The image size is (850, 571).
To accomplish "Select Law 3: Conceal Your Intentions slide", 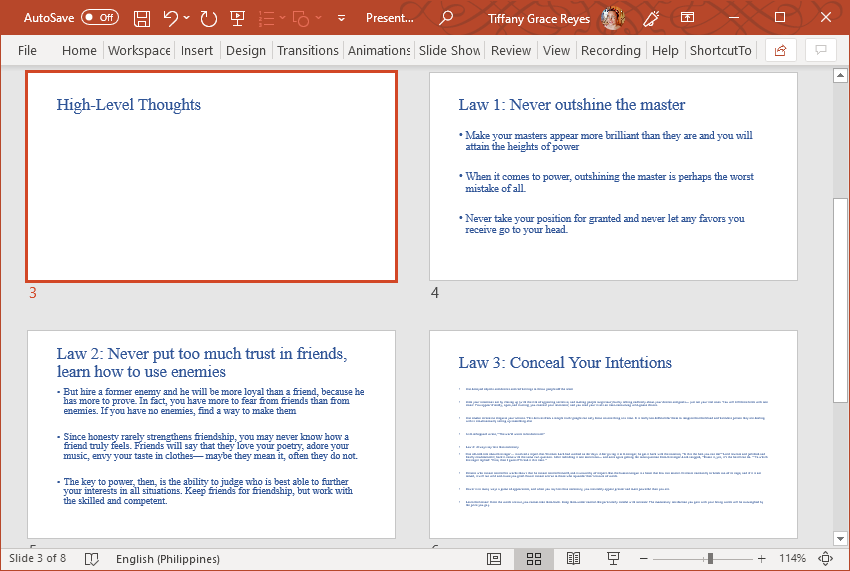I will pyautogui.click(x=613, y=433).
